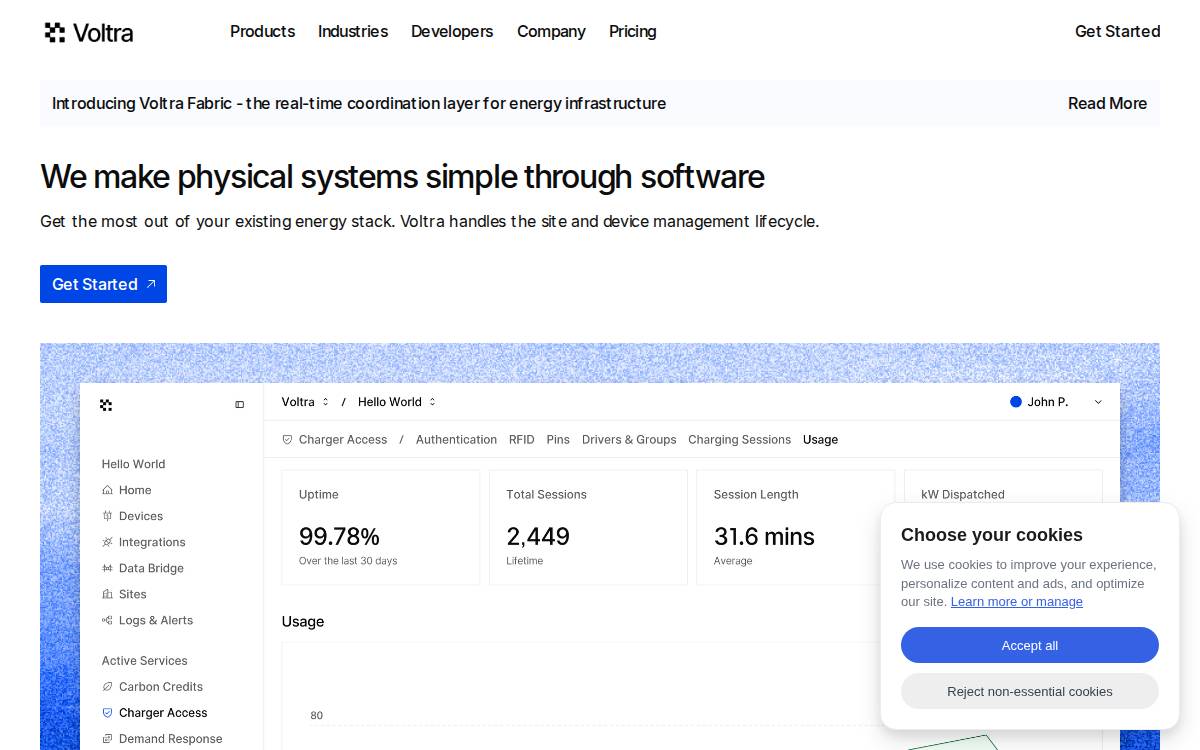
Task: Click Accept all cookies button
Action: [x=1030, y=645]
